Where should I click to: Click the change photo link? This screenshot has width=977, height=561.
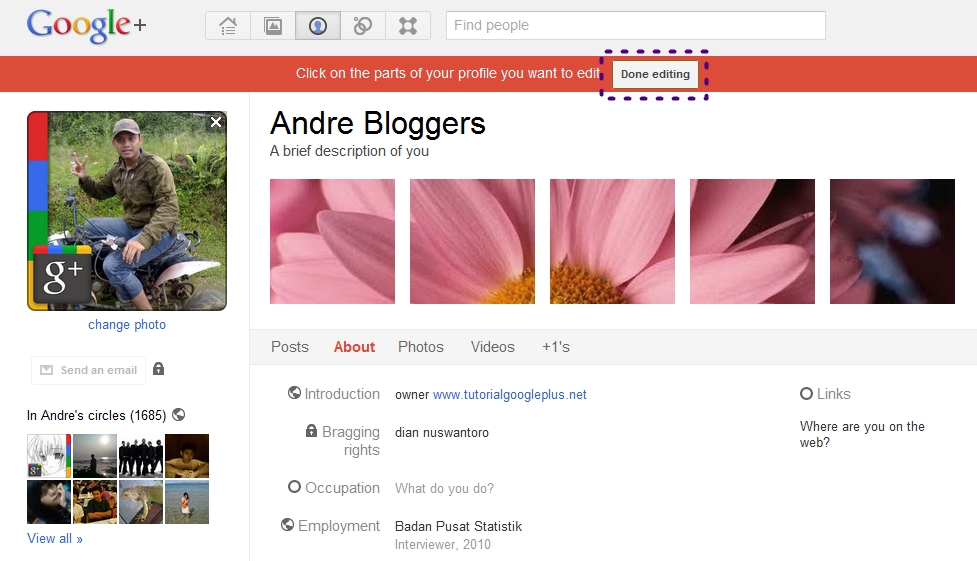(x=127, y=324)
